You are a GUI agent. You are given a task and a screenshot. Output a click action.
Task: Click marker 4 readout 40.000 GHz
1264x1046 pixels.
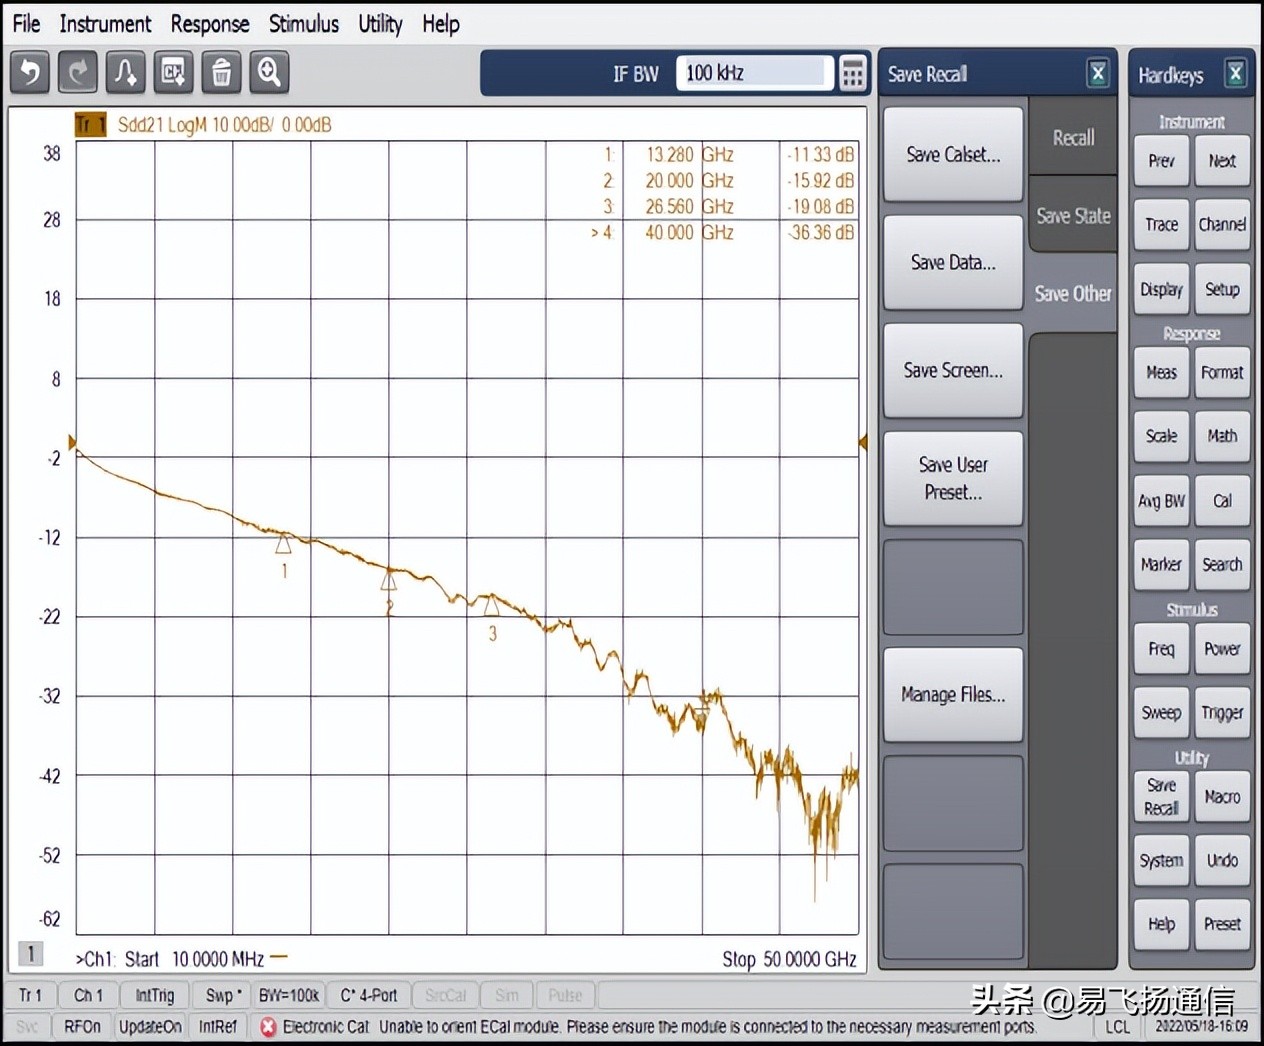pos(690,232)
